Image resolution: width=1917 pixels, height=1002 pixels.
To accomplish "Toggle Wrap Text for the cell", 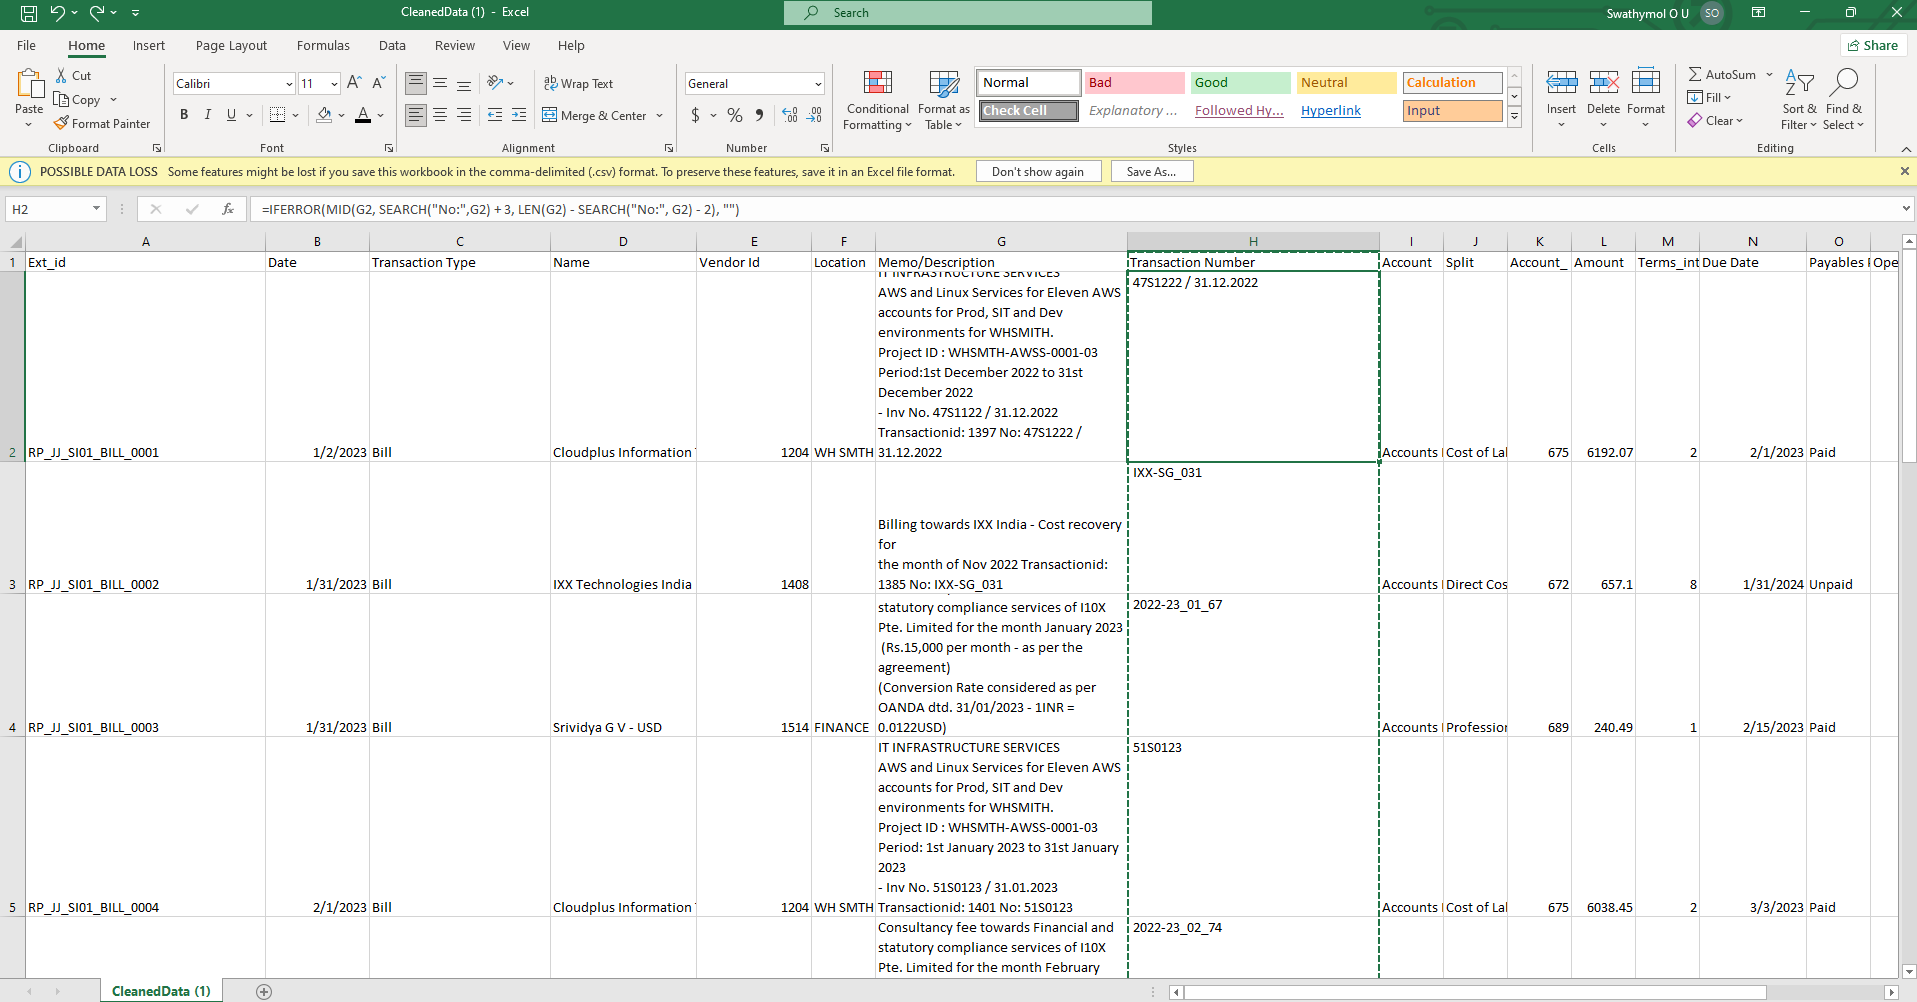I will point(578,84).
